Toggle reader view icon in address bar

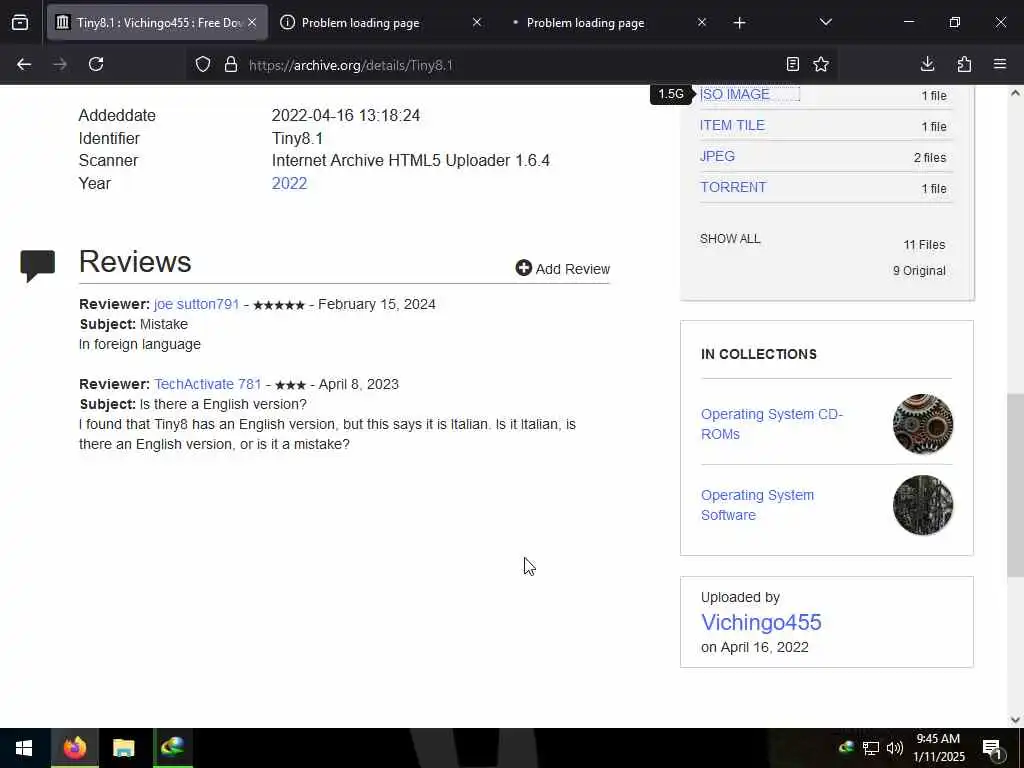(x=792, y=64)
